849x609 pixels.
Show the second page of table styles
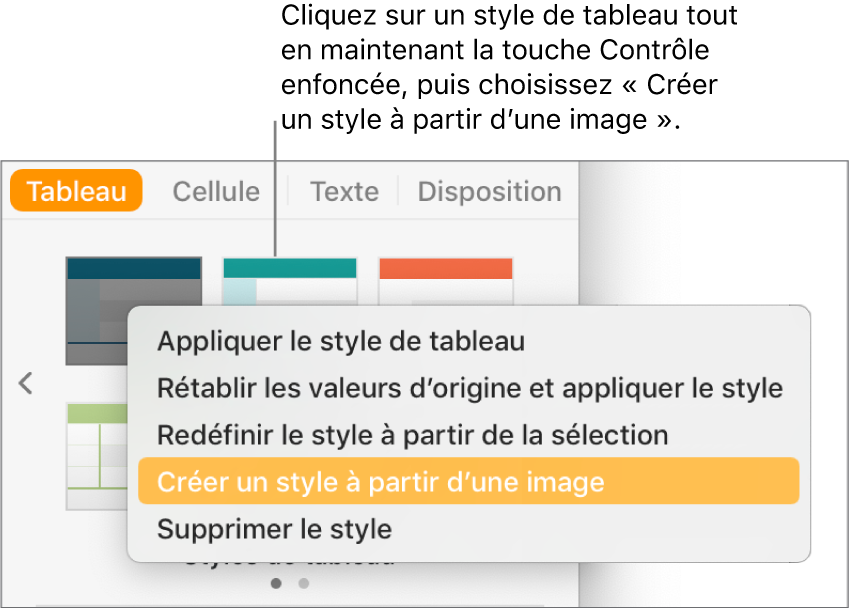point(304,582)
